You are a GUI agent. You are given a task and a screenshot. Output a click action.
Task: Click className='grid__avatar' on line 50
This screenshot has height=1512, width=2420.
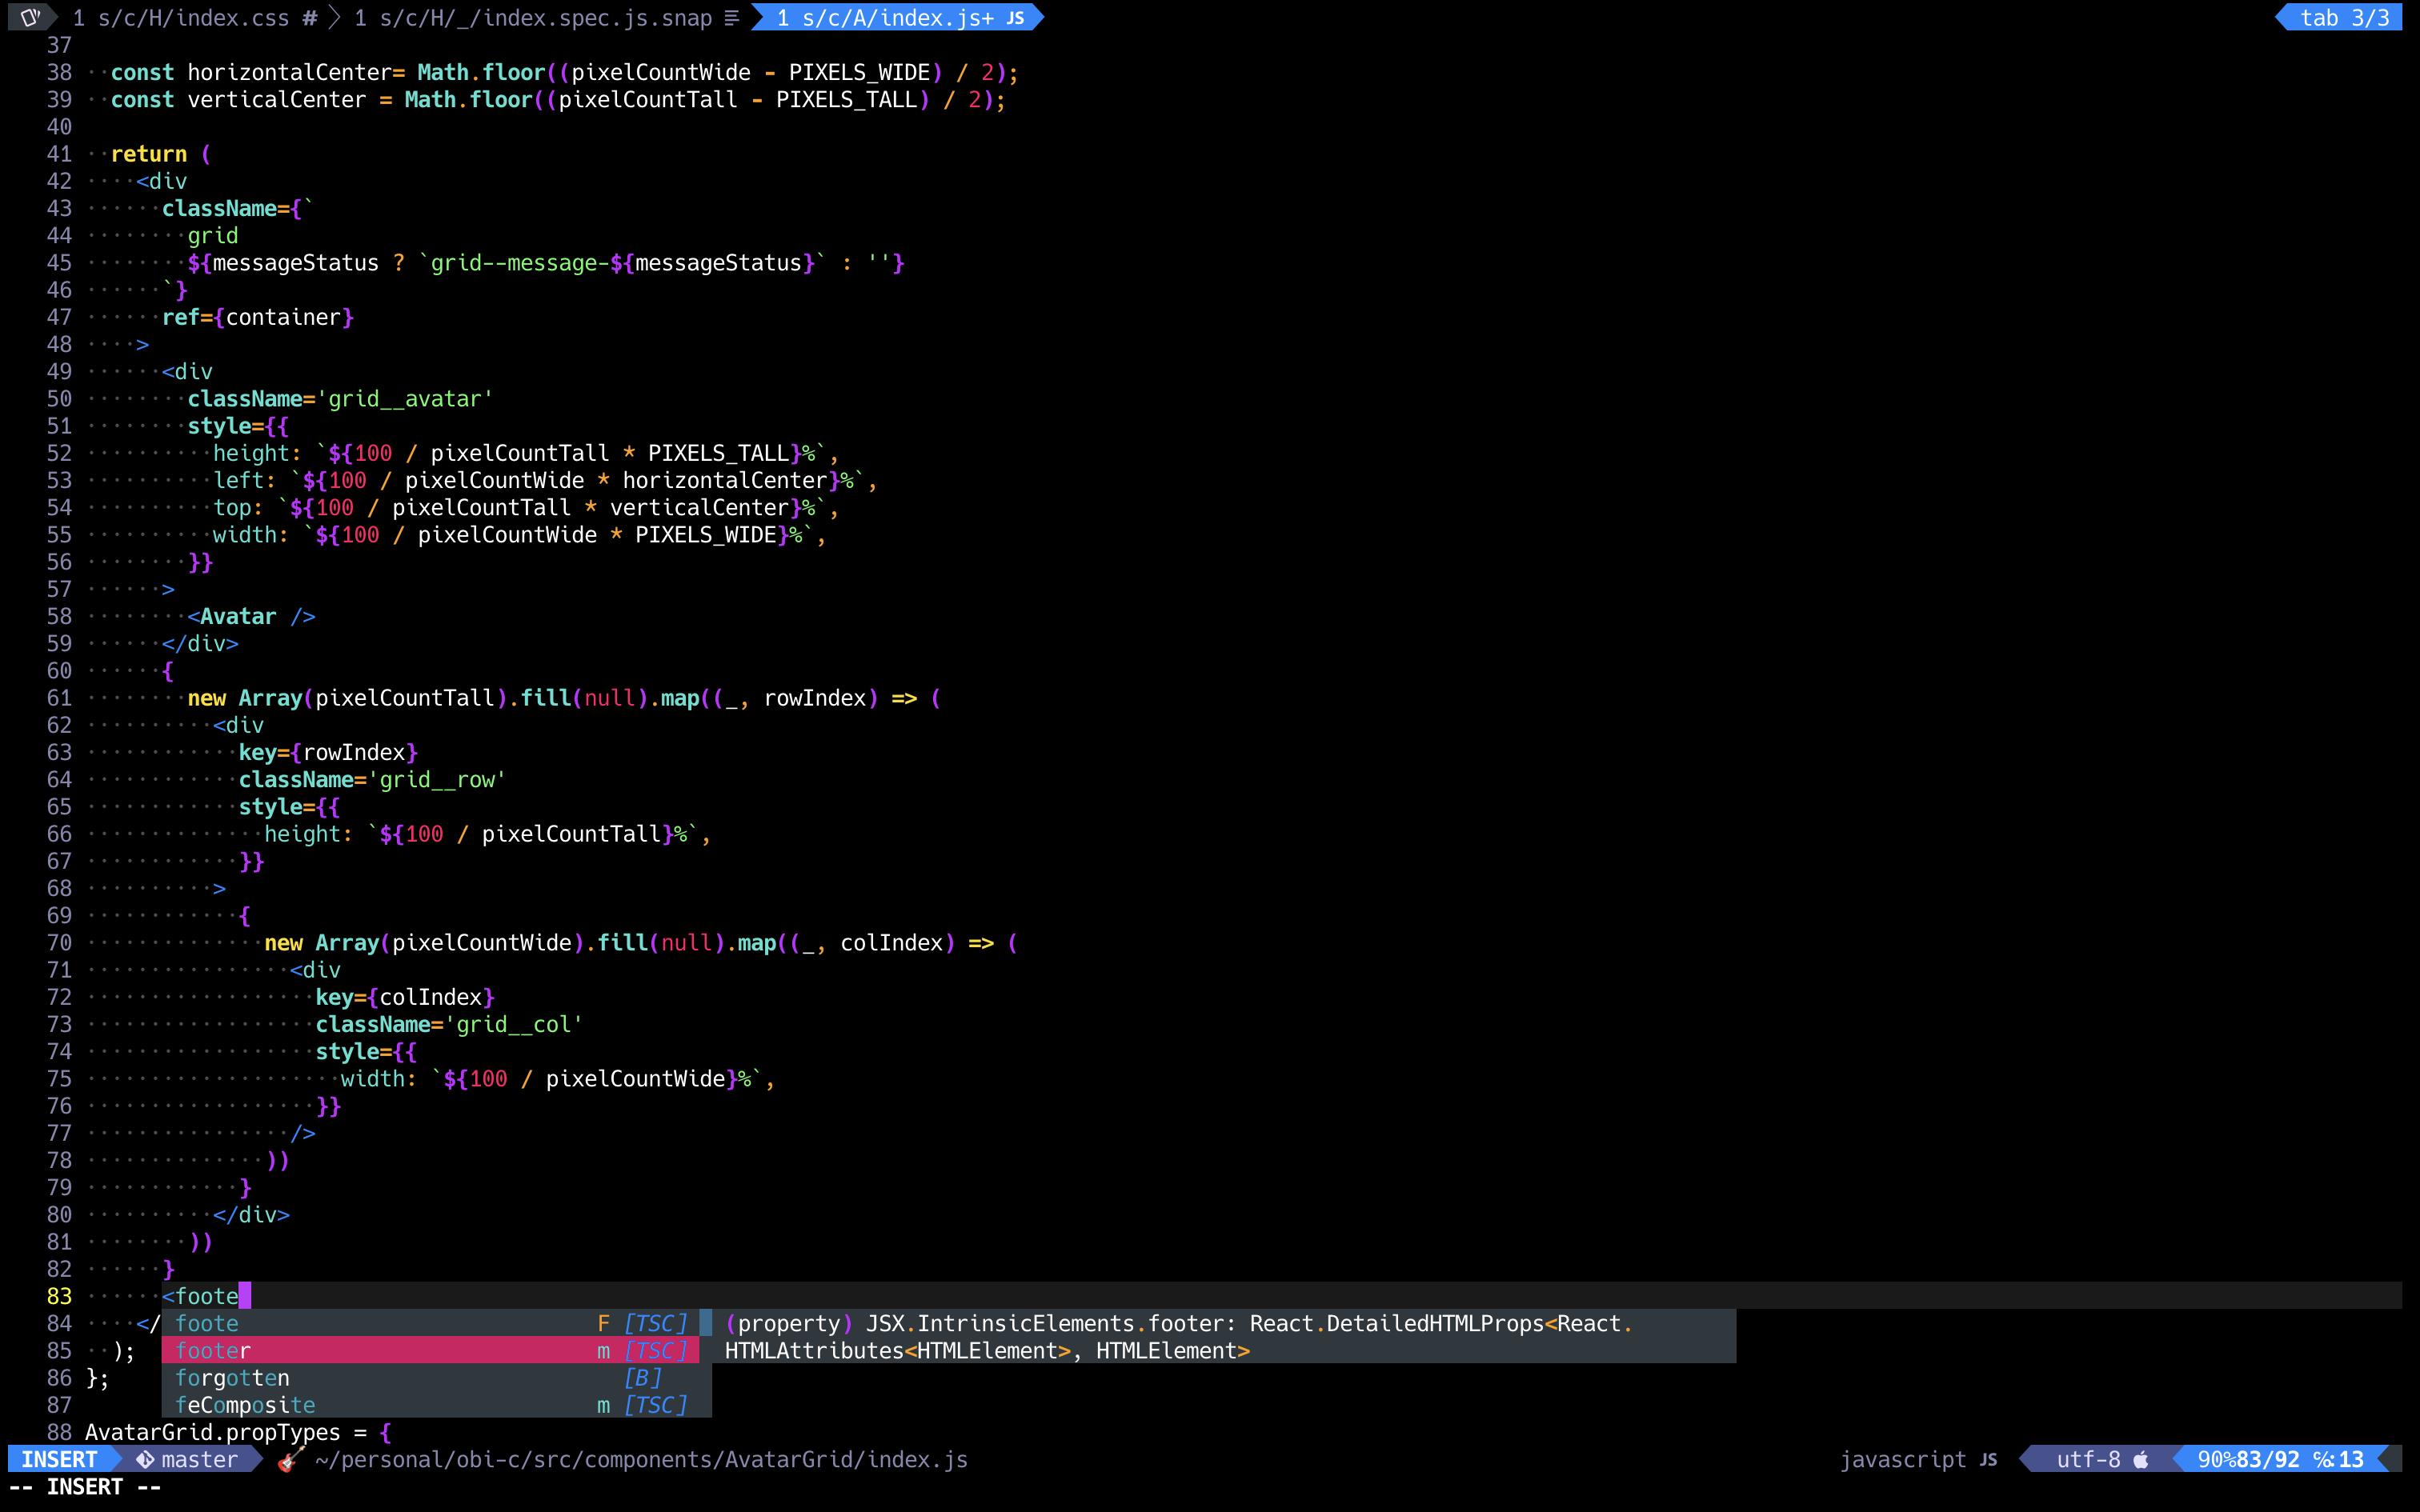(x=341, y=398)
